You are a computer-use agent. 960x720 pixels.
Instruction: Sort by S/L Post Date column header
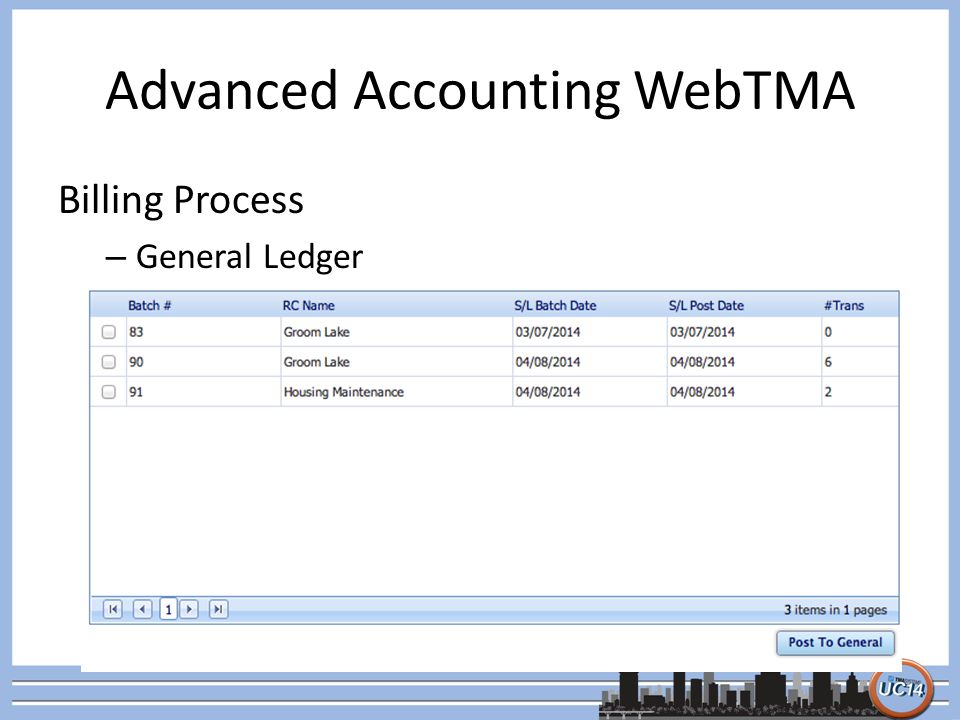pos(706,306)
